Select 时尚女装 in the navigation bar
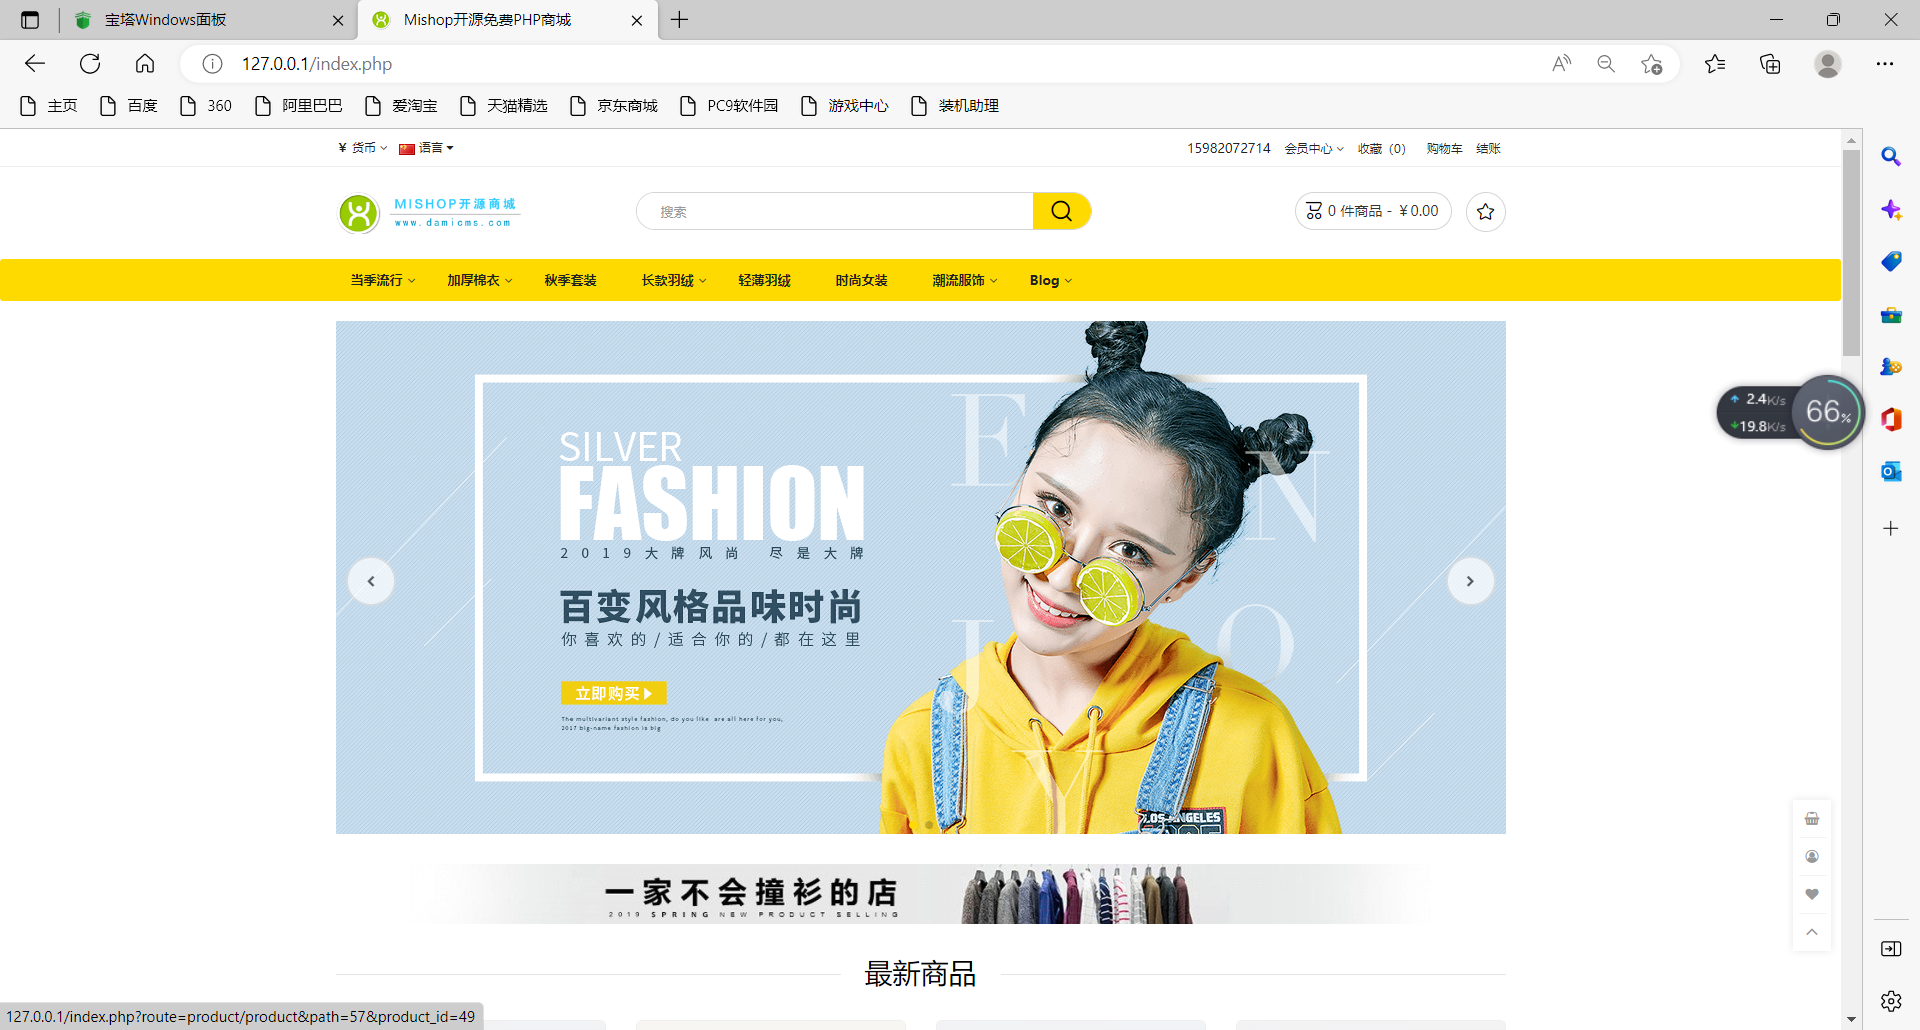 [861, 280]
